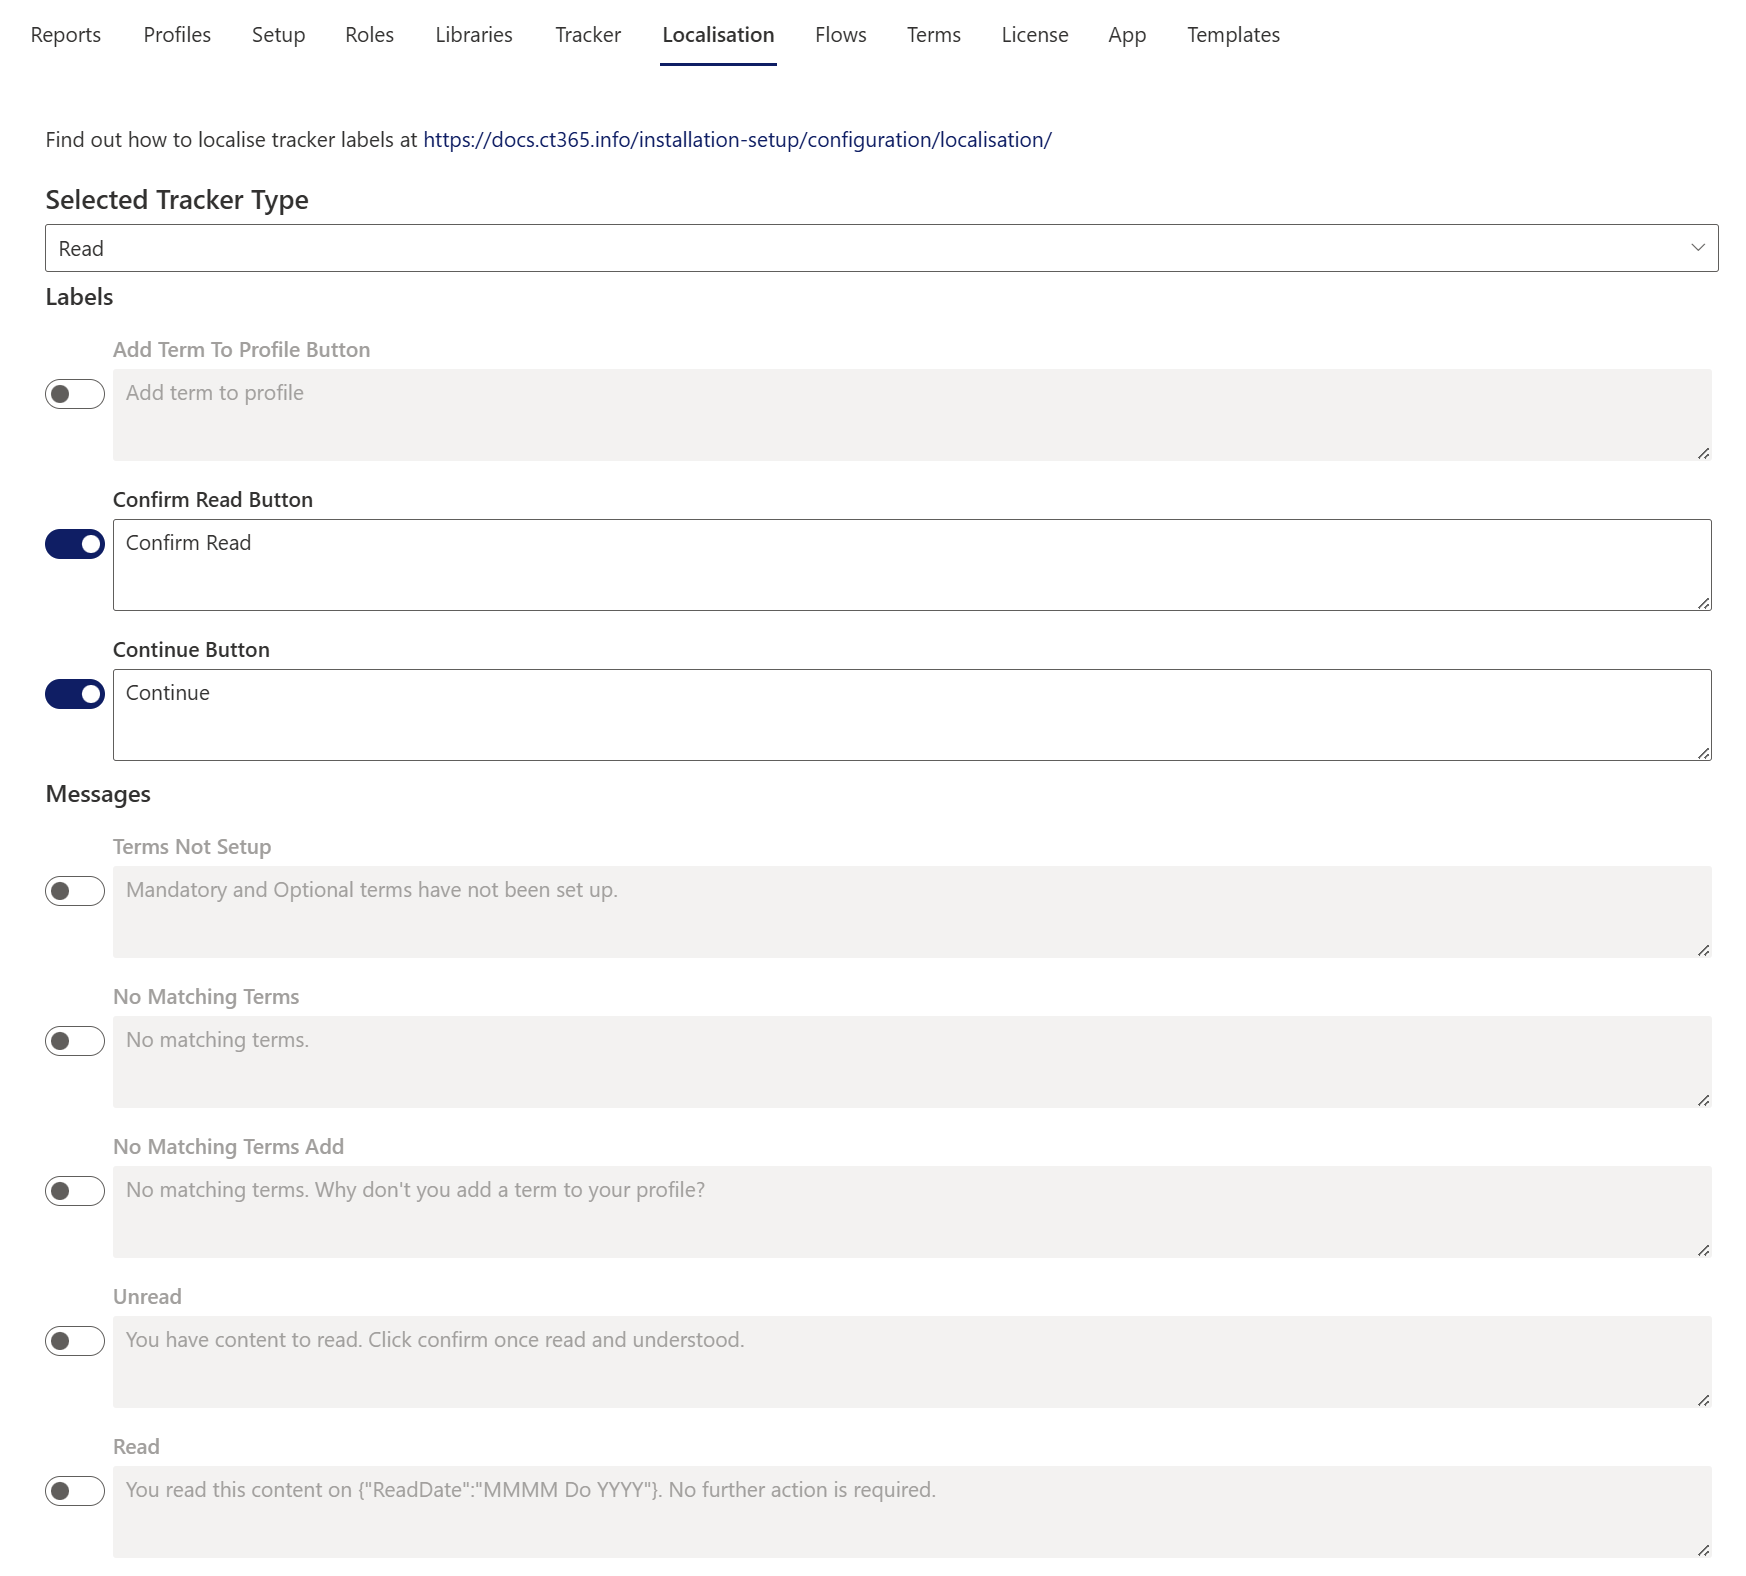1746x1576 pixels.
Task: Open the localisation documentation link
Action: coord(737,140)
